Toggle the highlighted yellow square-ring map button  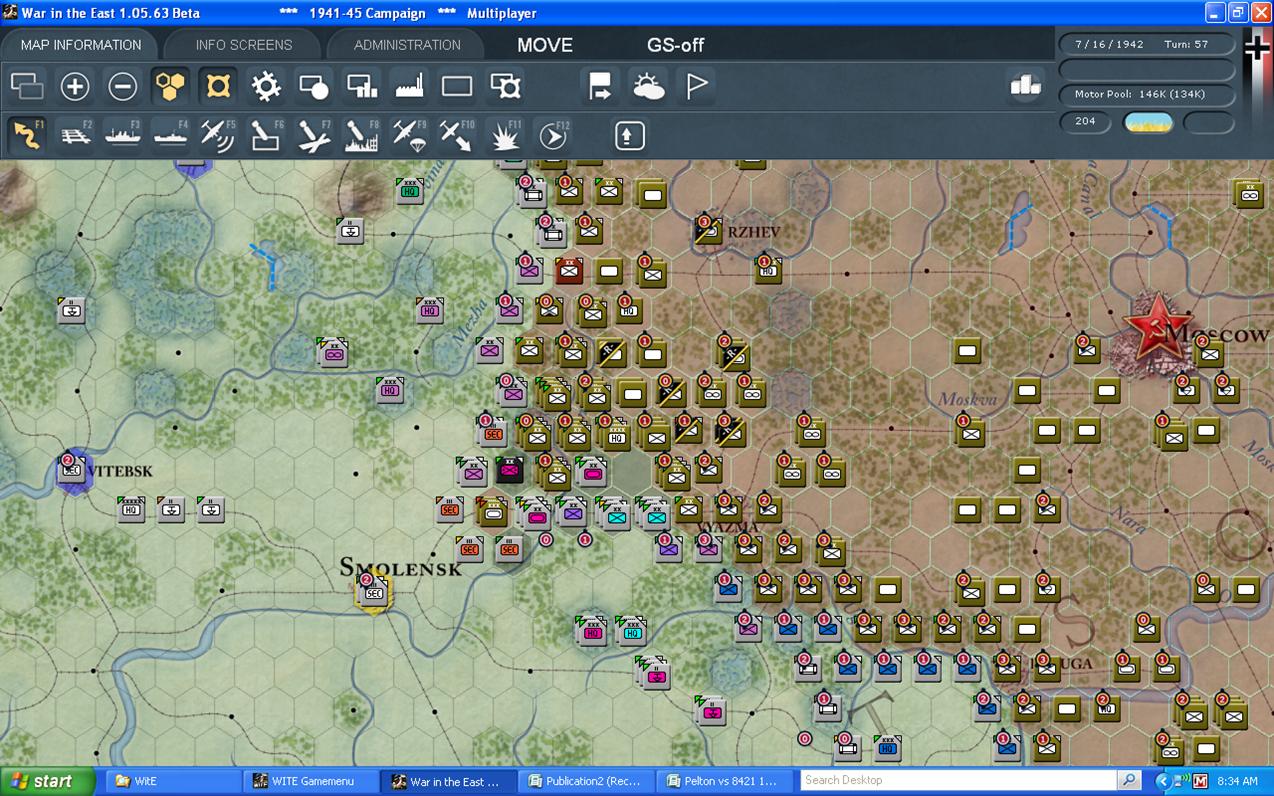pos(218,87)
